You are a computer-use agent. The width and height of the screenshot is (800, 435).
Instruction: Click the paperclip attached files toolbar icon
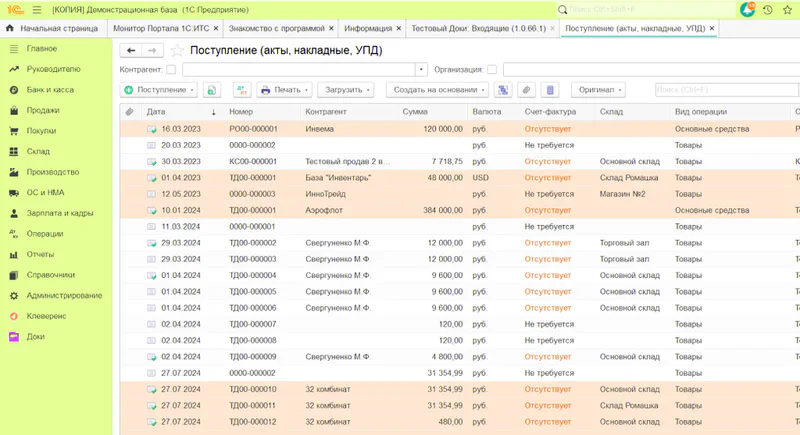(527, 90)
